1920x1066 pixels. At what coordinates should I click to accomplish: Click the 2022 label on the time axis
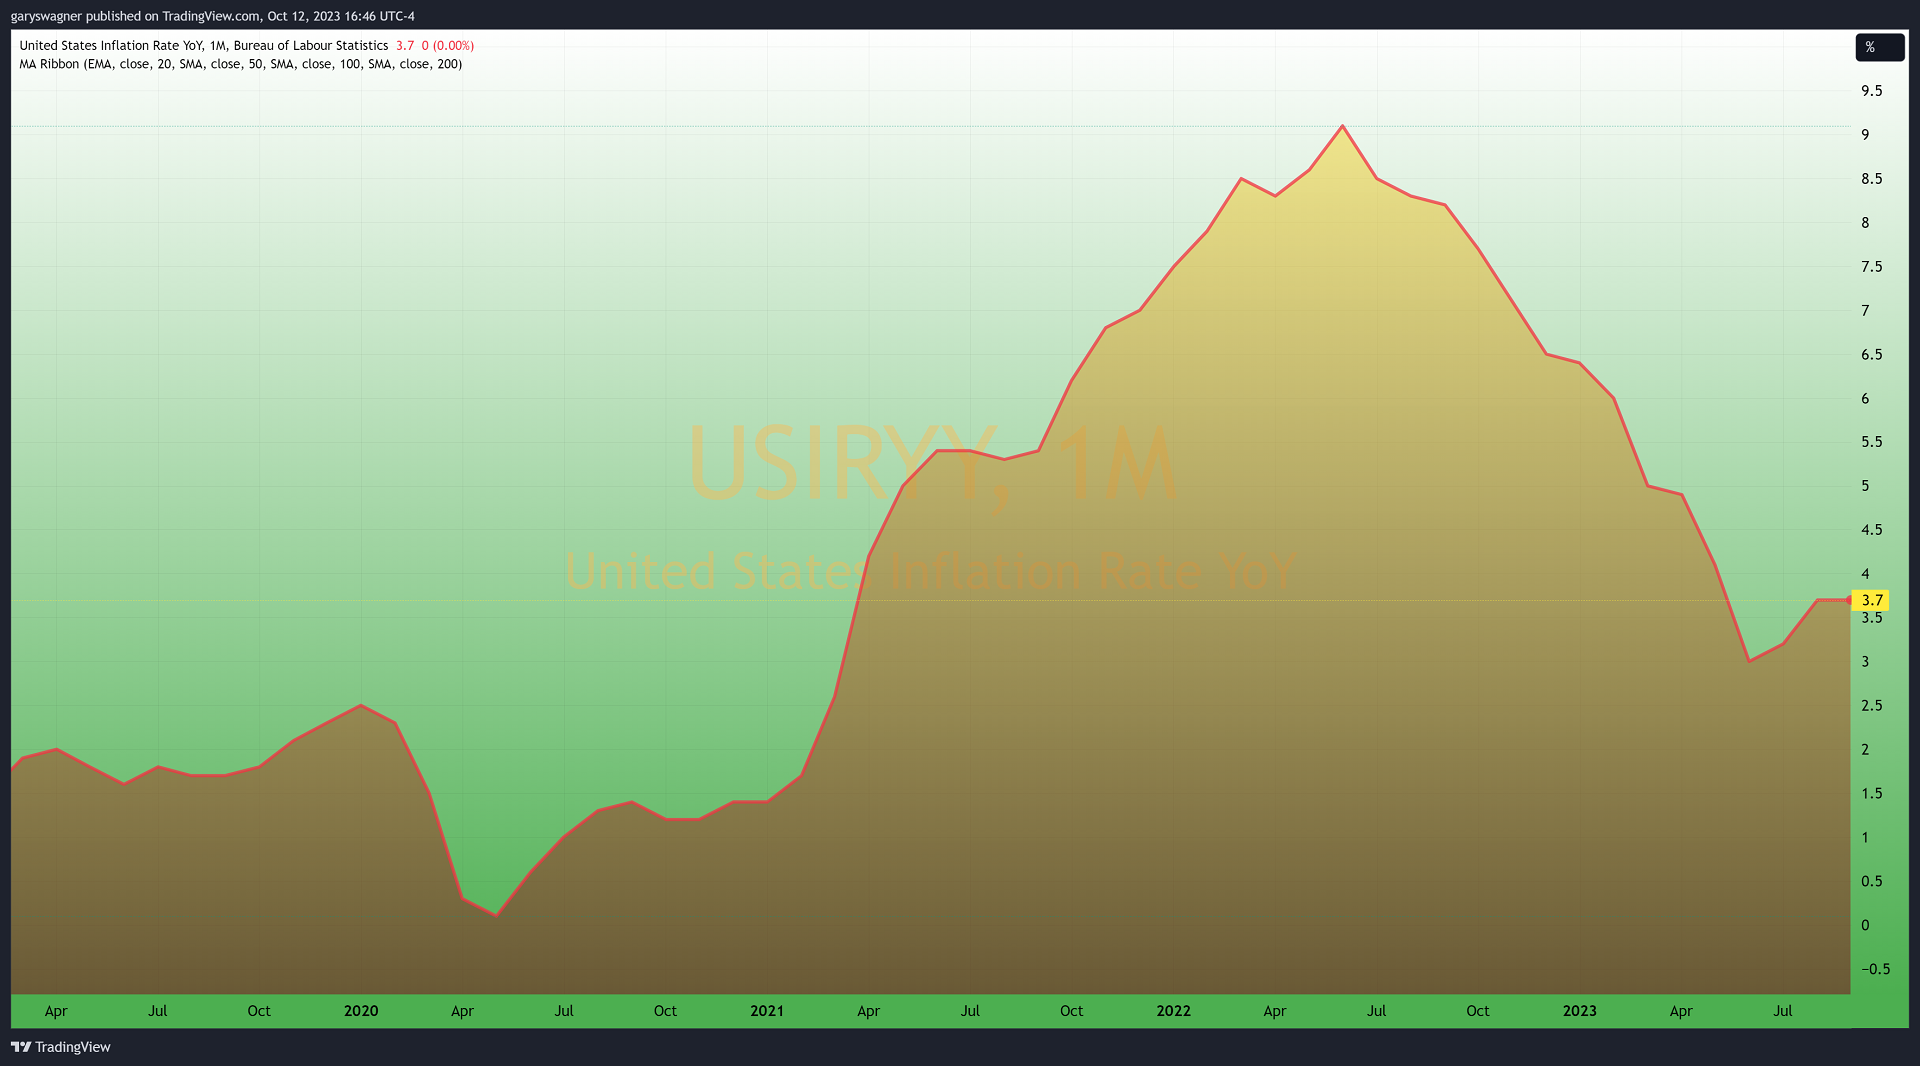(1173, 1011)
